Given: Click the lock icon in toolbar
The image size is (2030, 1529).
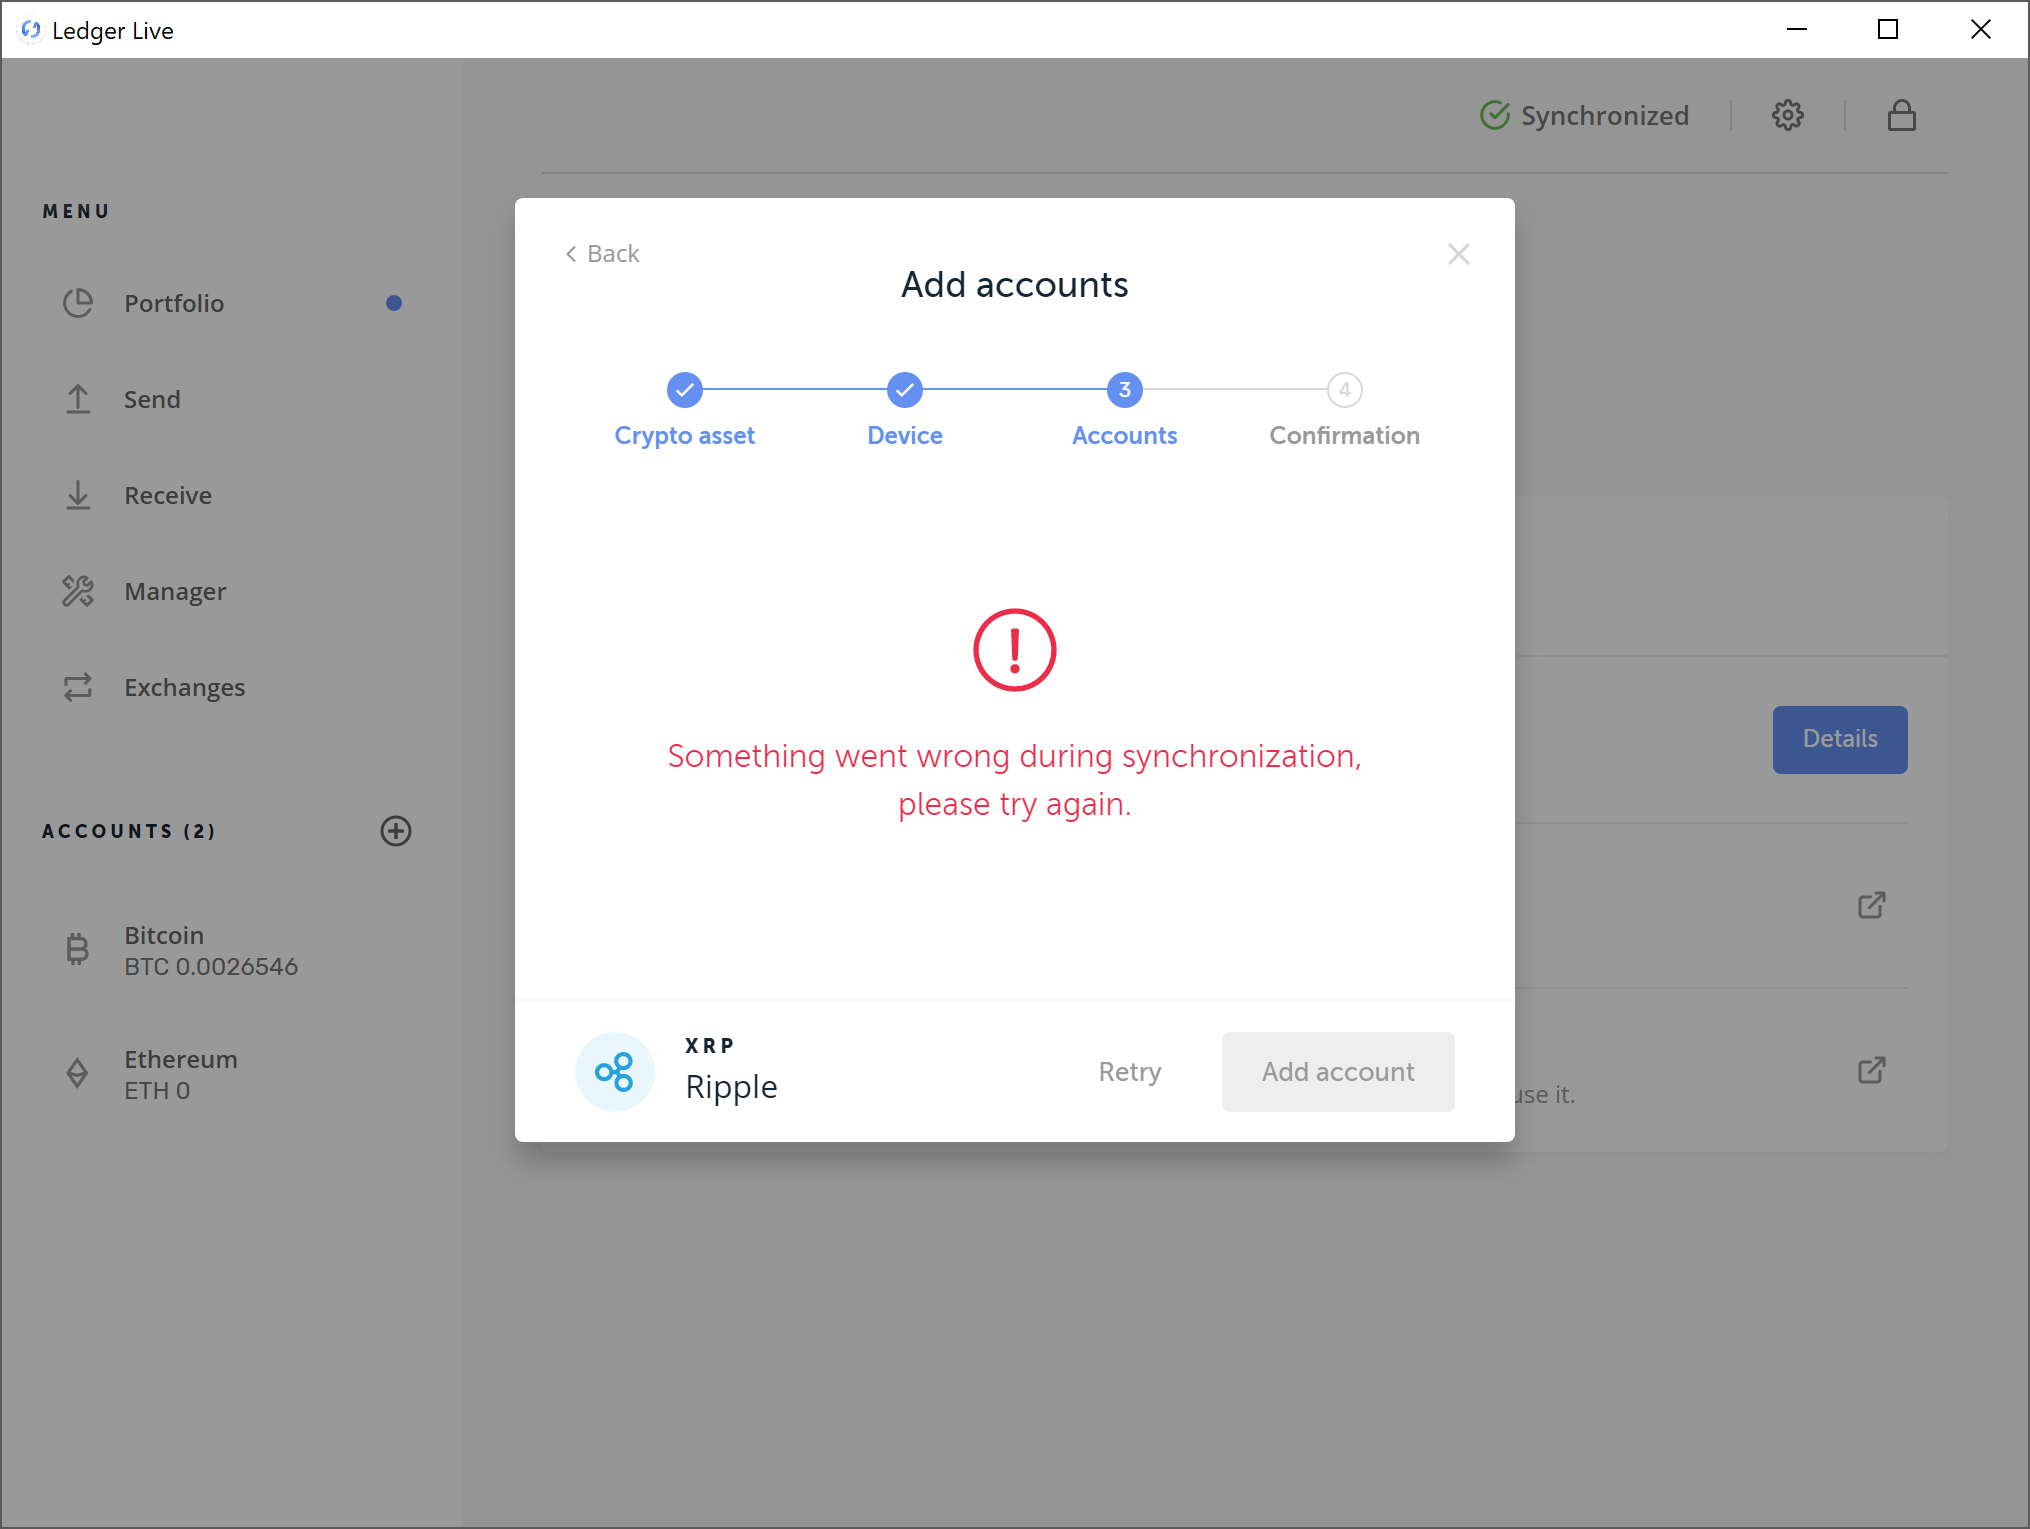Looking at the screenshot, I should coord(1902,116).
